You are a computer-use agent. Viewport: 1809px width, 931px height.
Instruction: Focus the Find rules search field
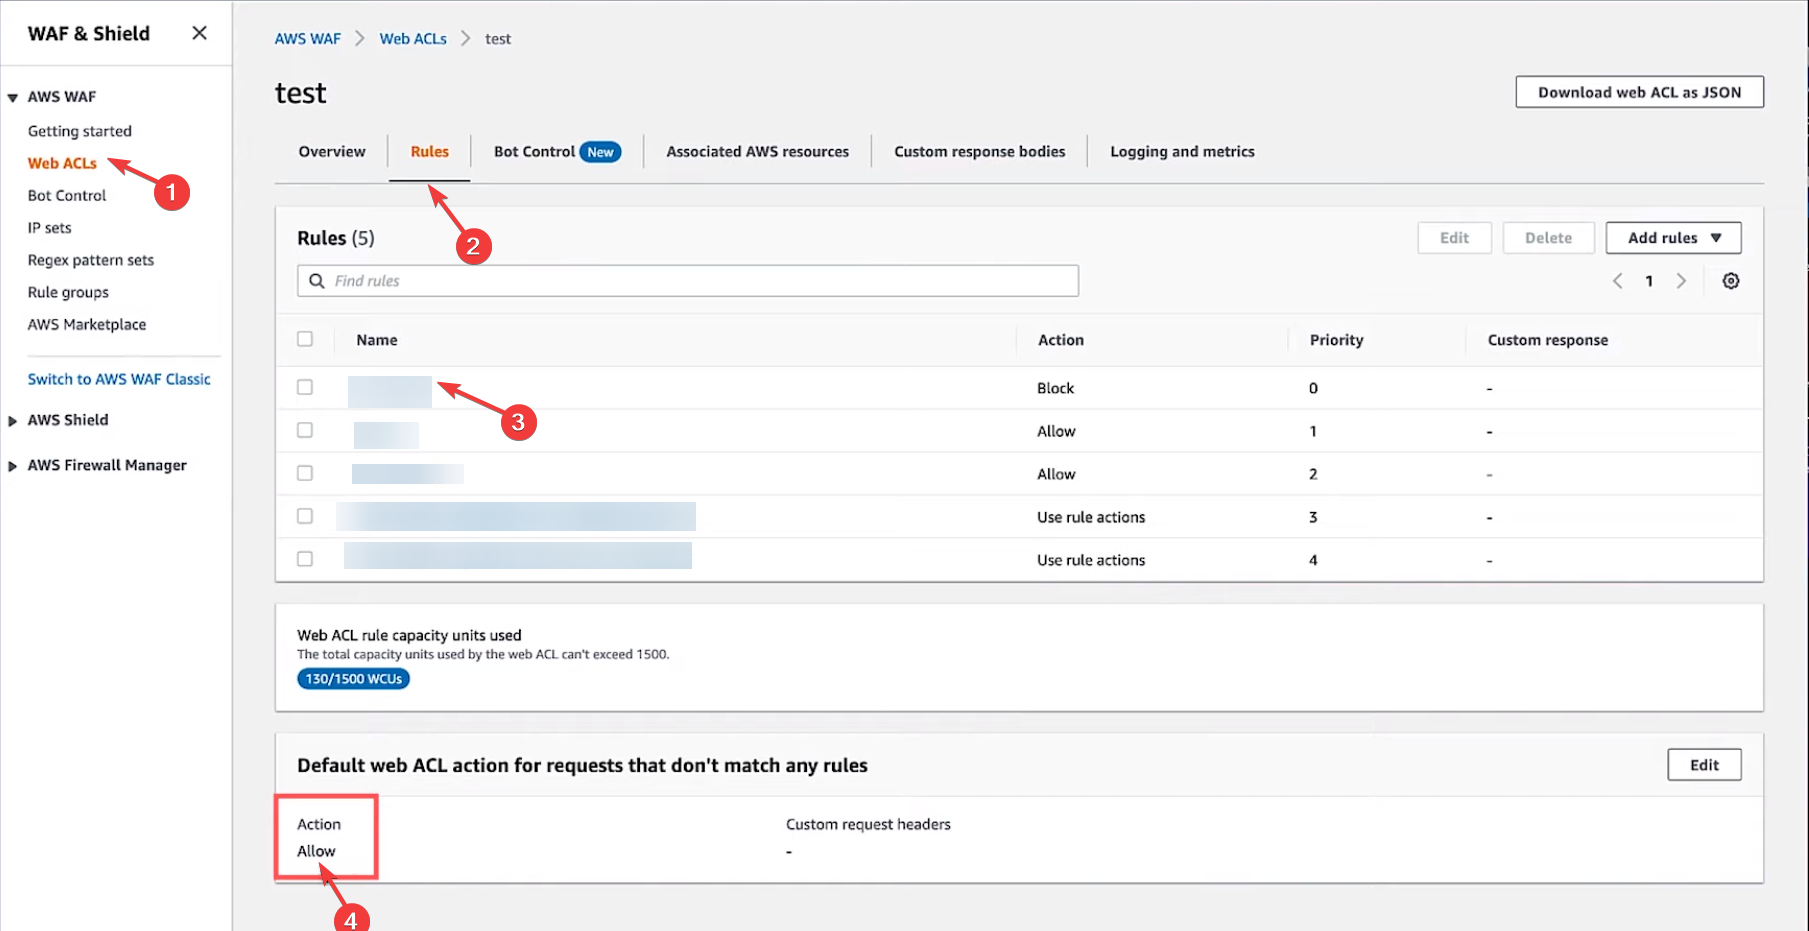pos(688,281)
